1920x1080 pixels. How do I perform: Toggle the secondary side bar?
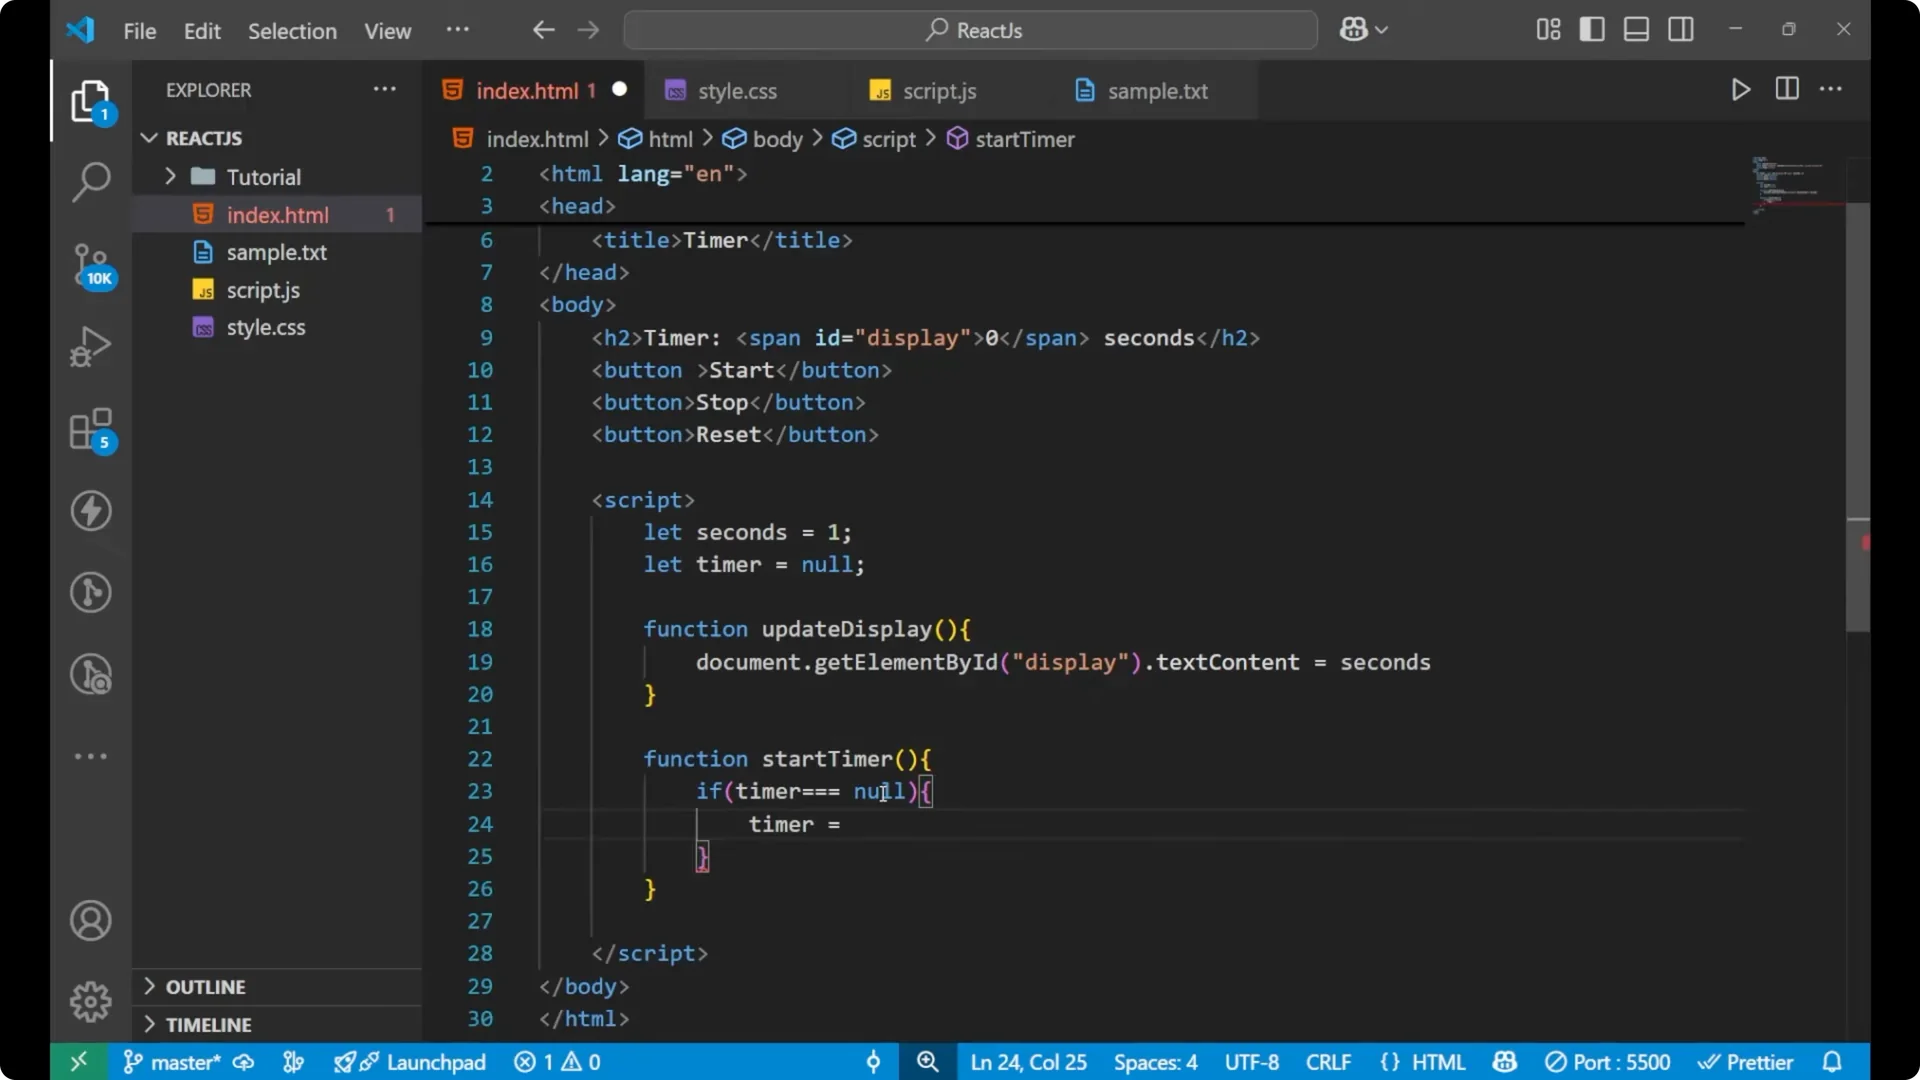(1681, 29)
